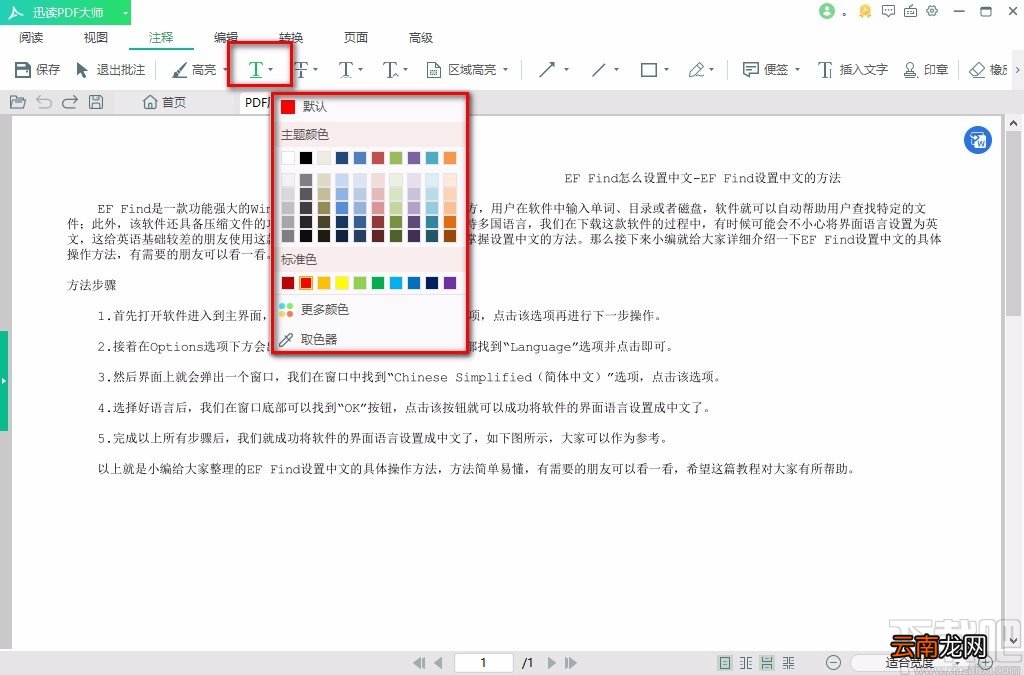This screenshot has width=1024, height=675.
Task: Select the underline text T tool
Action: pyautogui.click(x=255, y=69)
